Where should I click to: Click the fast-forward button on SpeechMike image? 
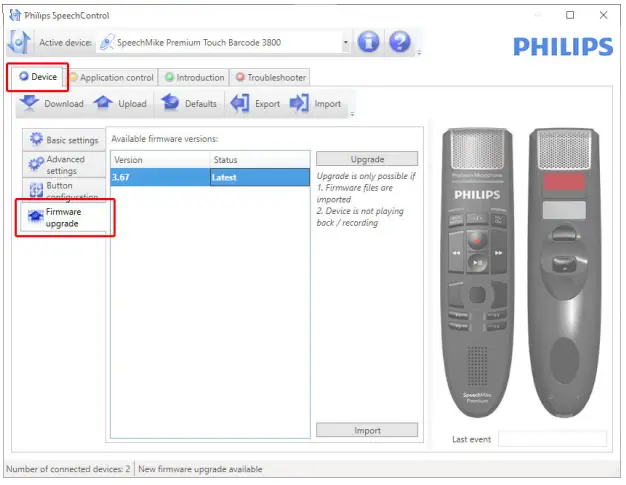(498, 253)
